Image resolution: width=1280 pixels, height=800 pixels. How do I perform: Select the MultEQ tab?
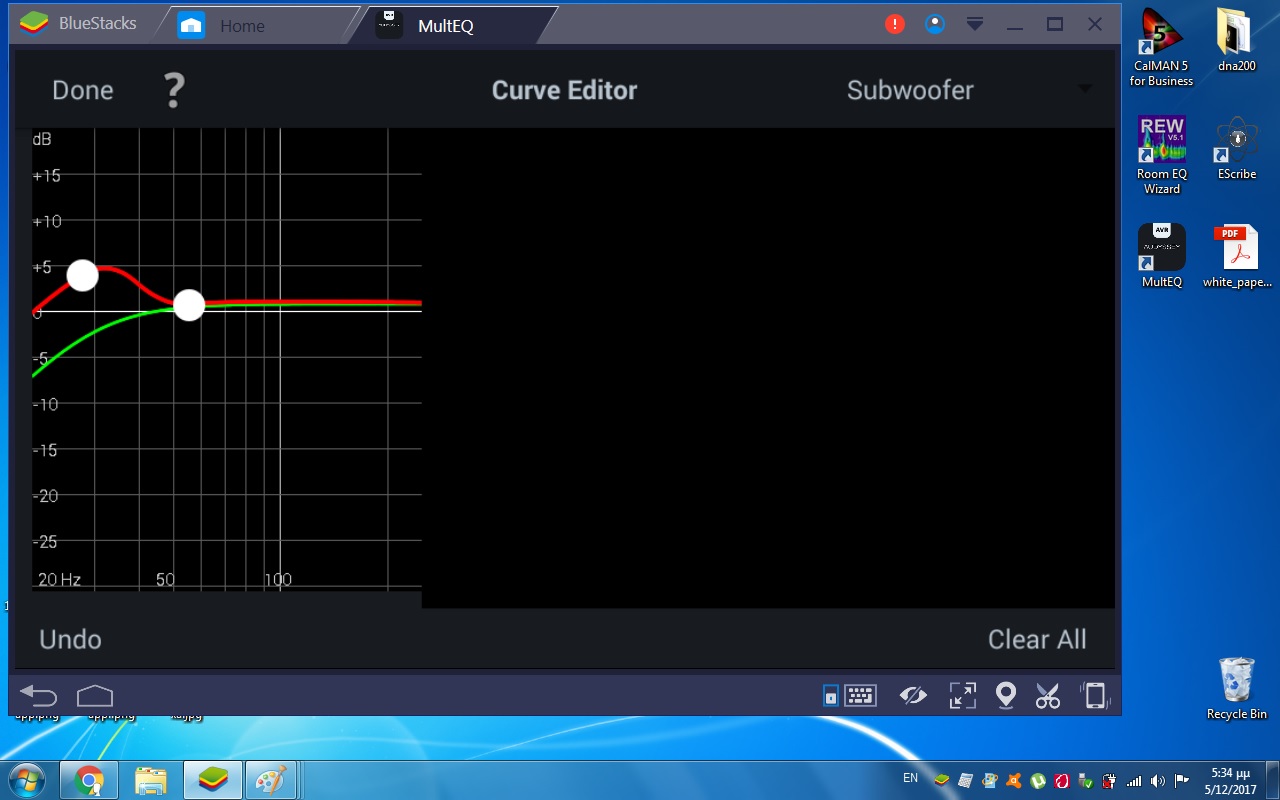point(445,26)
